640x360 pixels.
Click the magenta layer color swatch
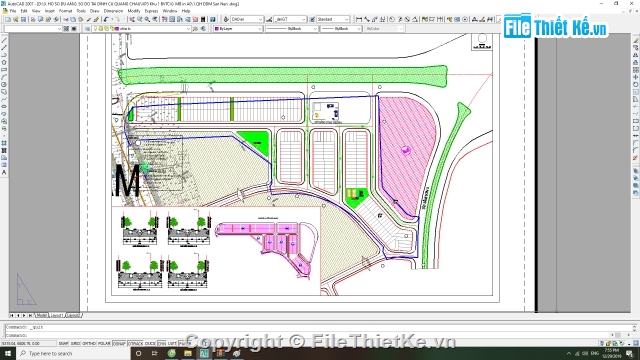pos(117,29)
